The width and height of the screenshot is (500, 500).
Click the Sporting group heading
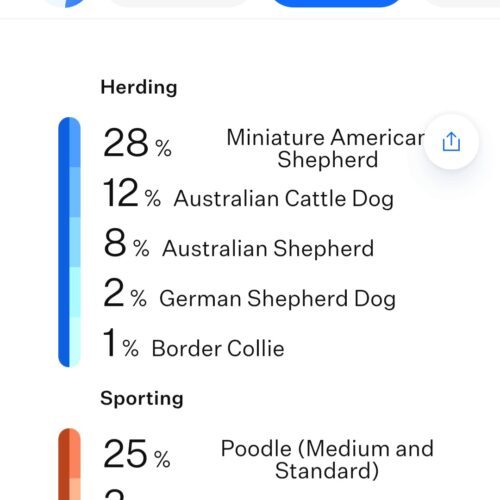point(142,398)
